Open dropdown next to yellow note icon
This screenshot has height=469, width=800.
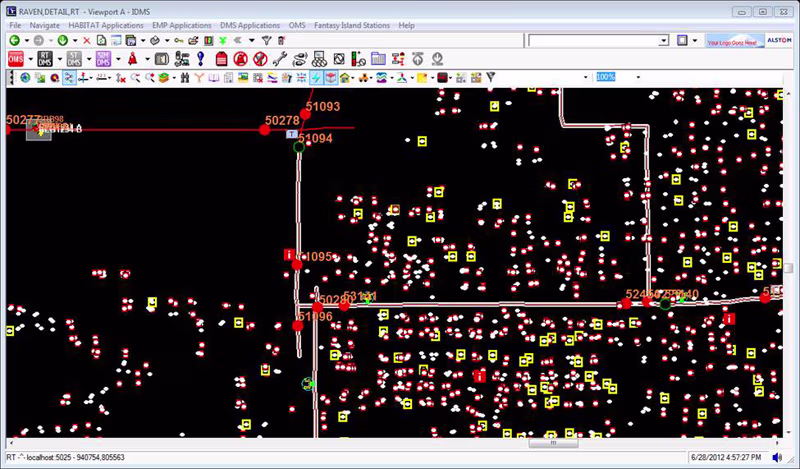tap(432, 78)
